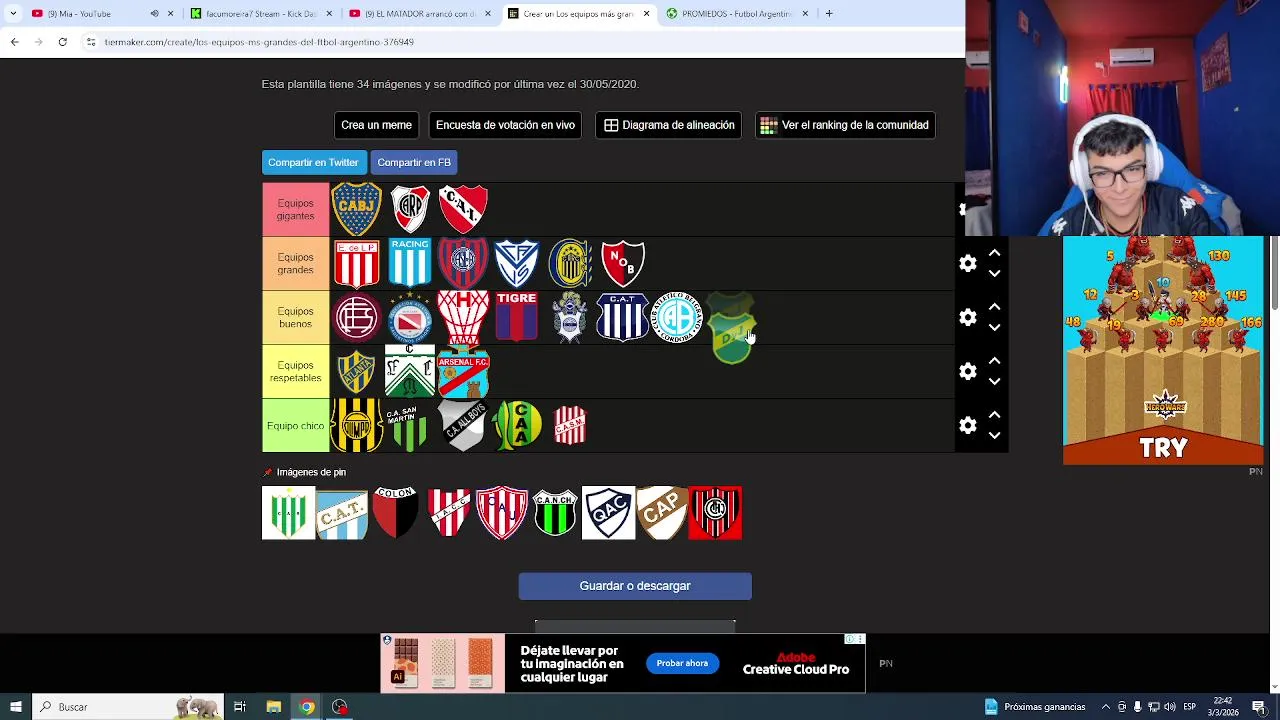This screenshot has width=1280, height=720.
Task: Show hidden system tray icons
Action: 1106,707
